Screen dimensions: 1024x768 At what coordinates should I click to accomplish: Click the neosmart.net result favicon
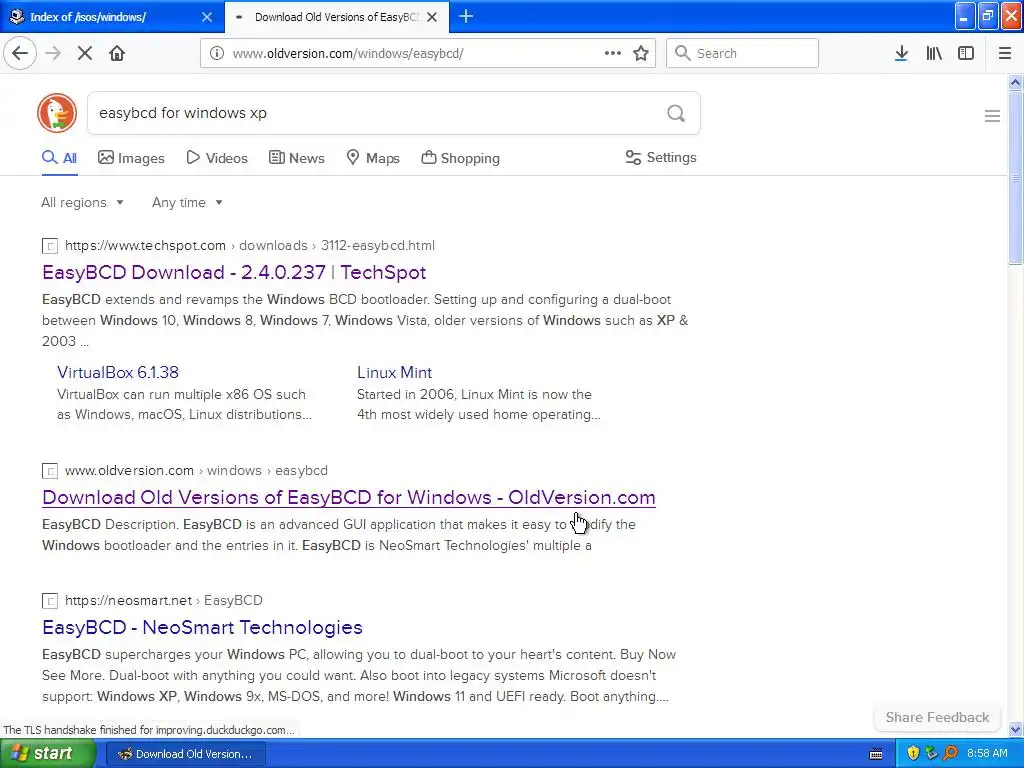click(x=50, y=601)
